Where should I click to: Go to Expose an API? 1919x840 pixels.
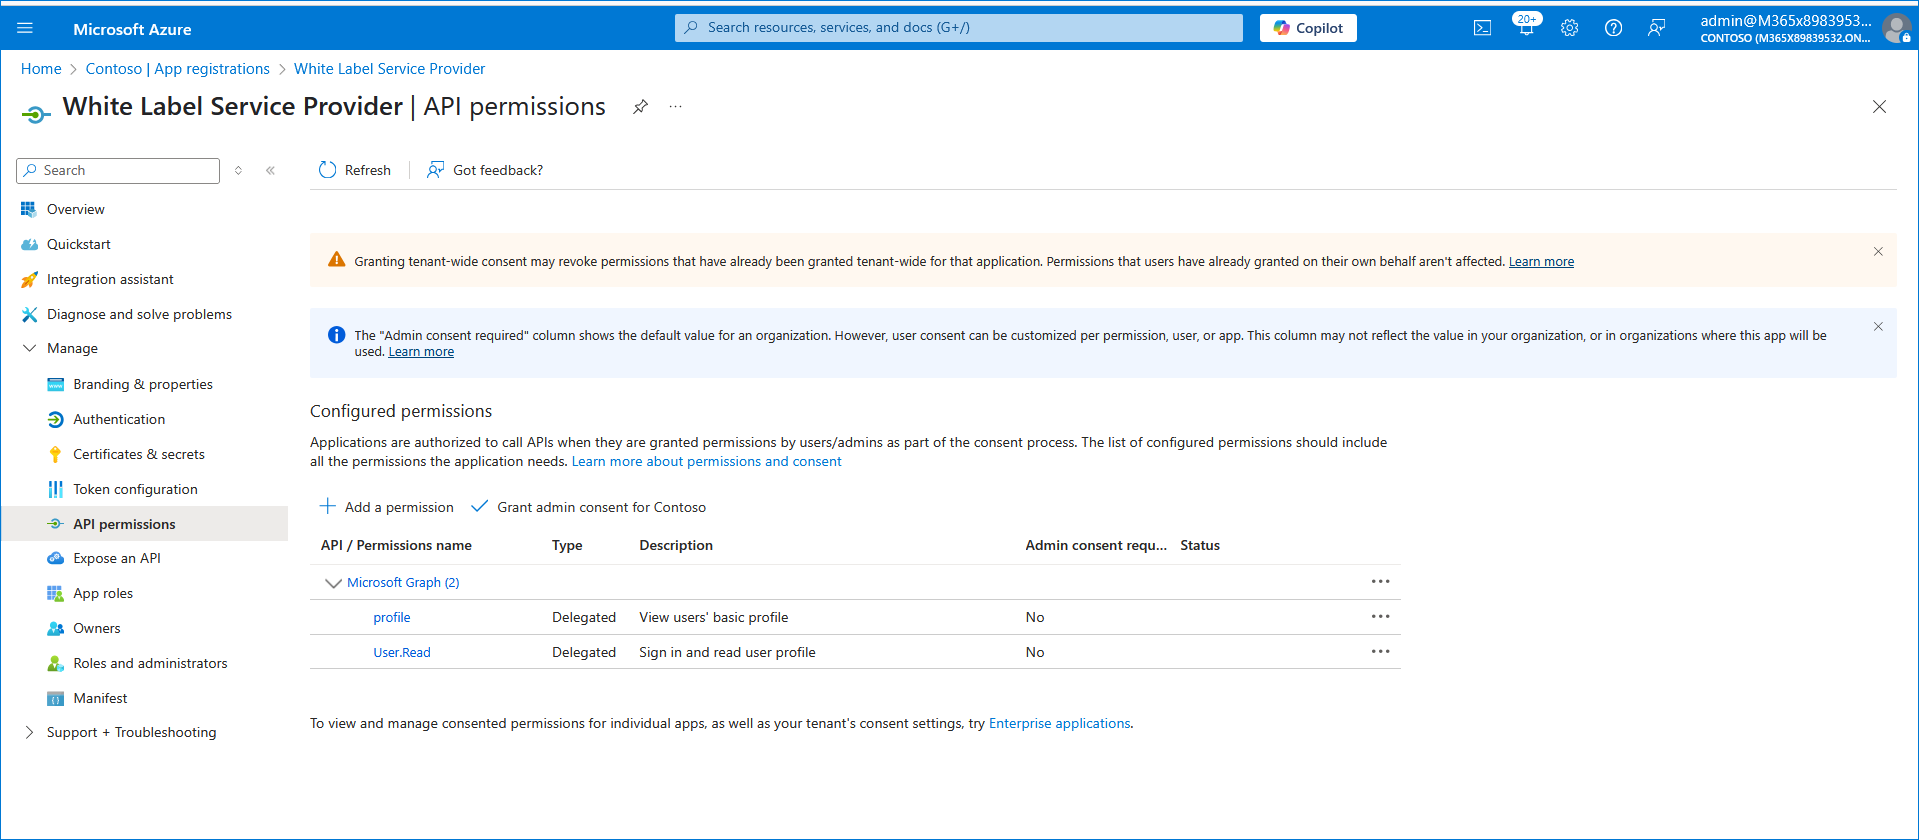(116, 558)
